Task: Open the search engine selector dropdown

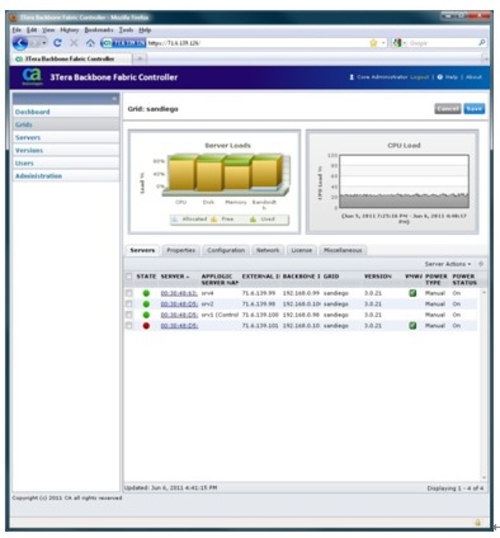Action: (x=400, y=43)
